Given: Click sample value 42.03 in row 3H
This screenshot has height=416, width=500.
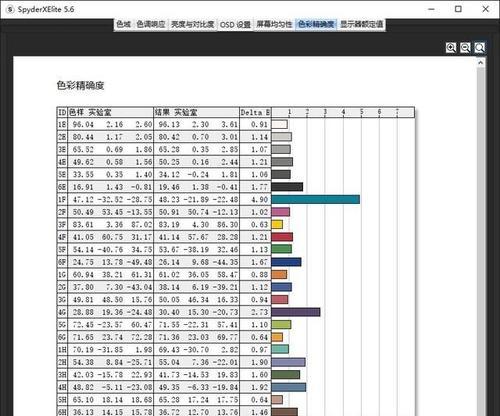Looking at the screenshot, I should click(x=83, y=374).
